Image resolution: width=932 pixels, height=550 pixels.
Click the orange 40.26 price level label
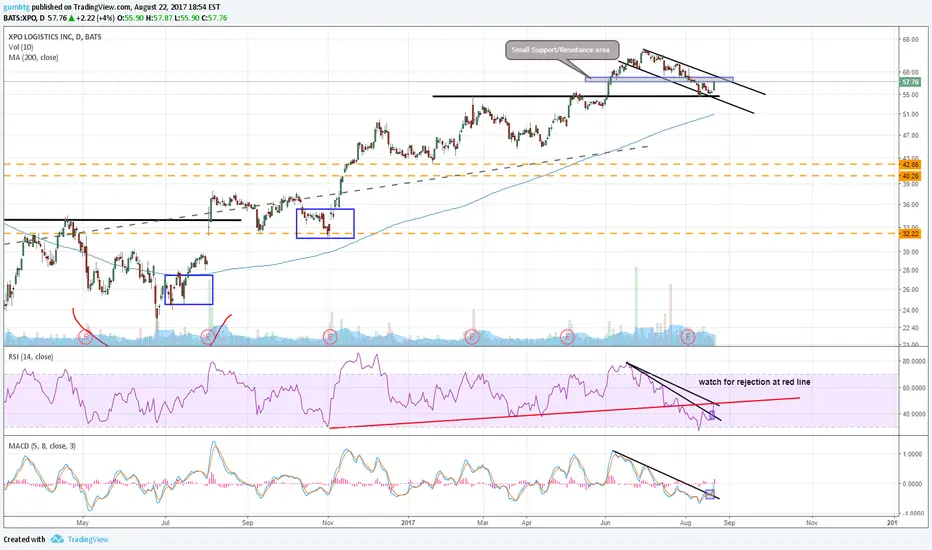(911, 176)
